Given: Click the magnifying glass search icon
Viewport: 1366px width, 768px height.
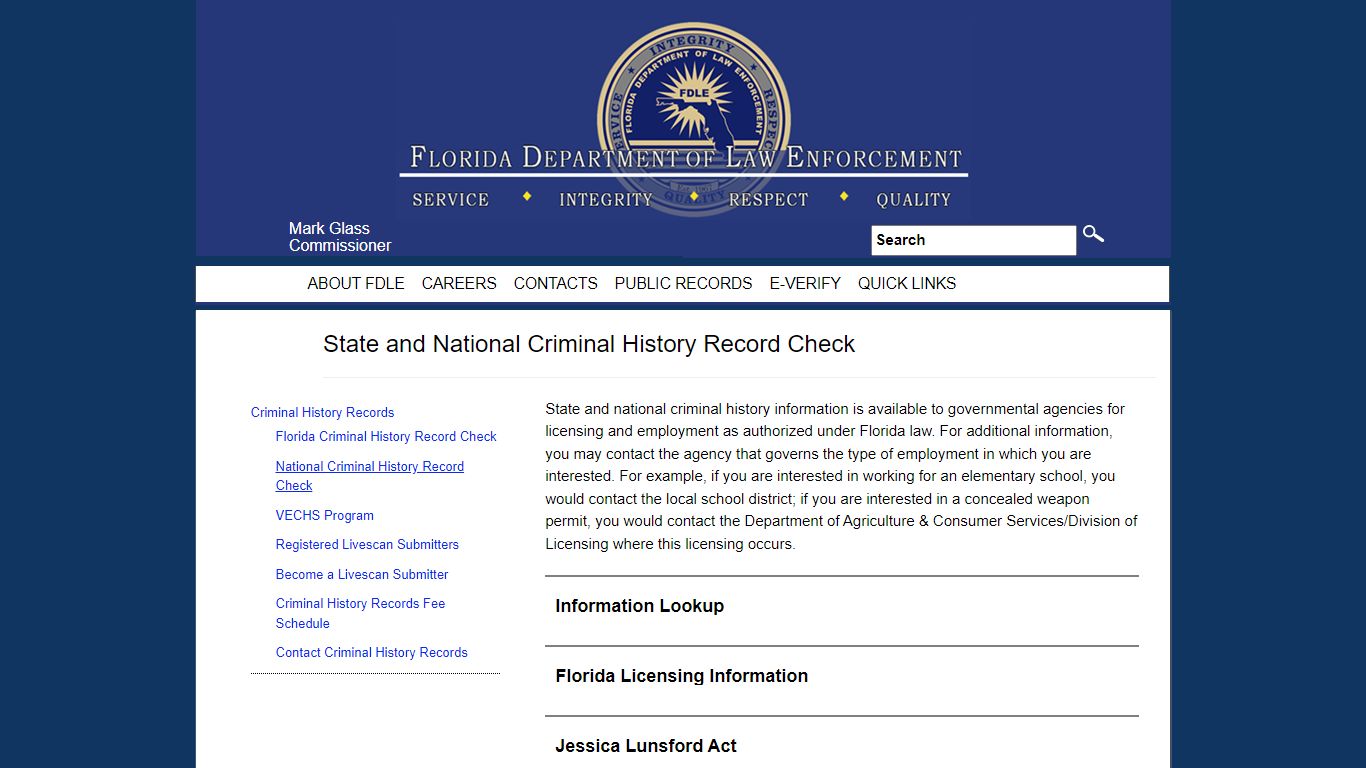Looking at the screenshot, I should tap(1093, 235).
